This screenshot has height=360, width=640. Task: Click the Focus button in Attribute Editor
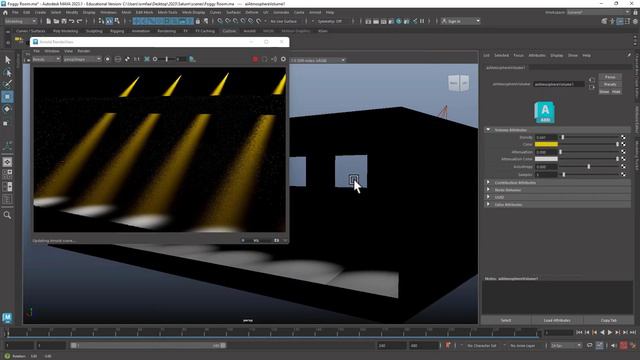pyautogui.click(x=610, y=77)
